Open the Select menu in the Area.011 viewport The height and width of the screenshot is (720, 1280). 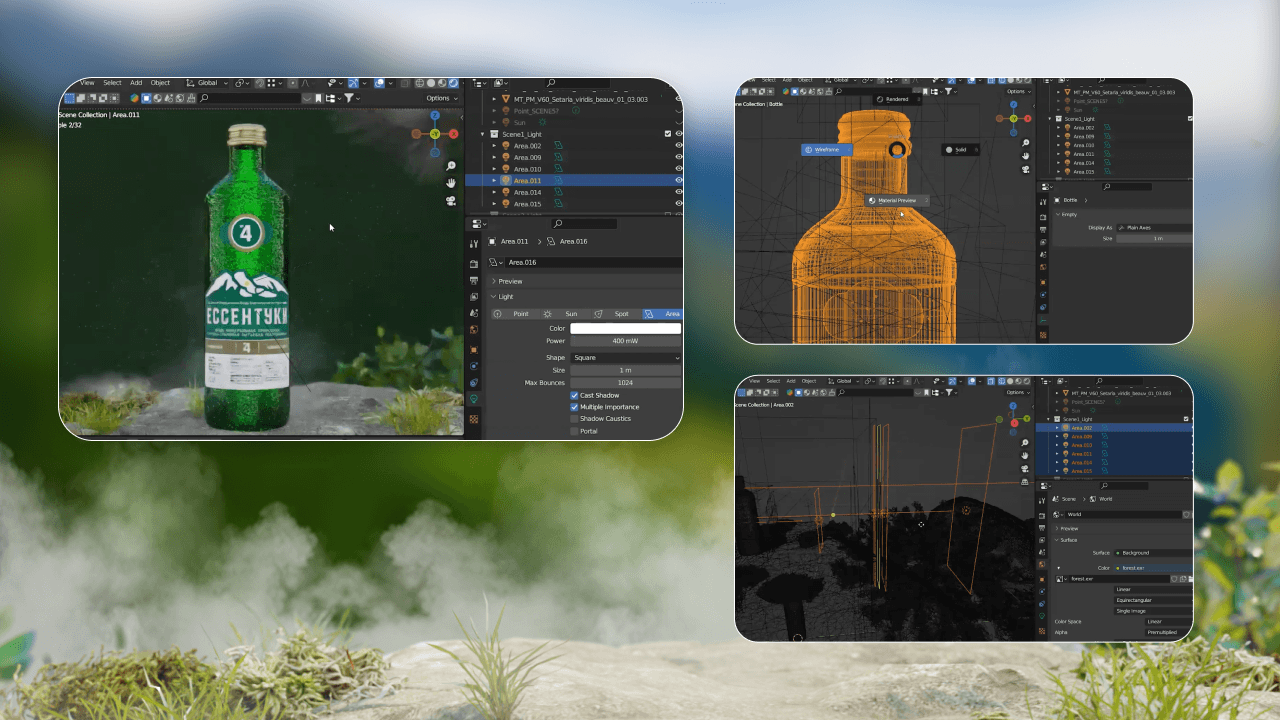coord(112,83)
